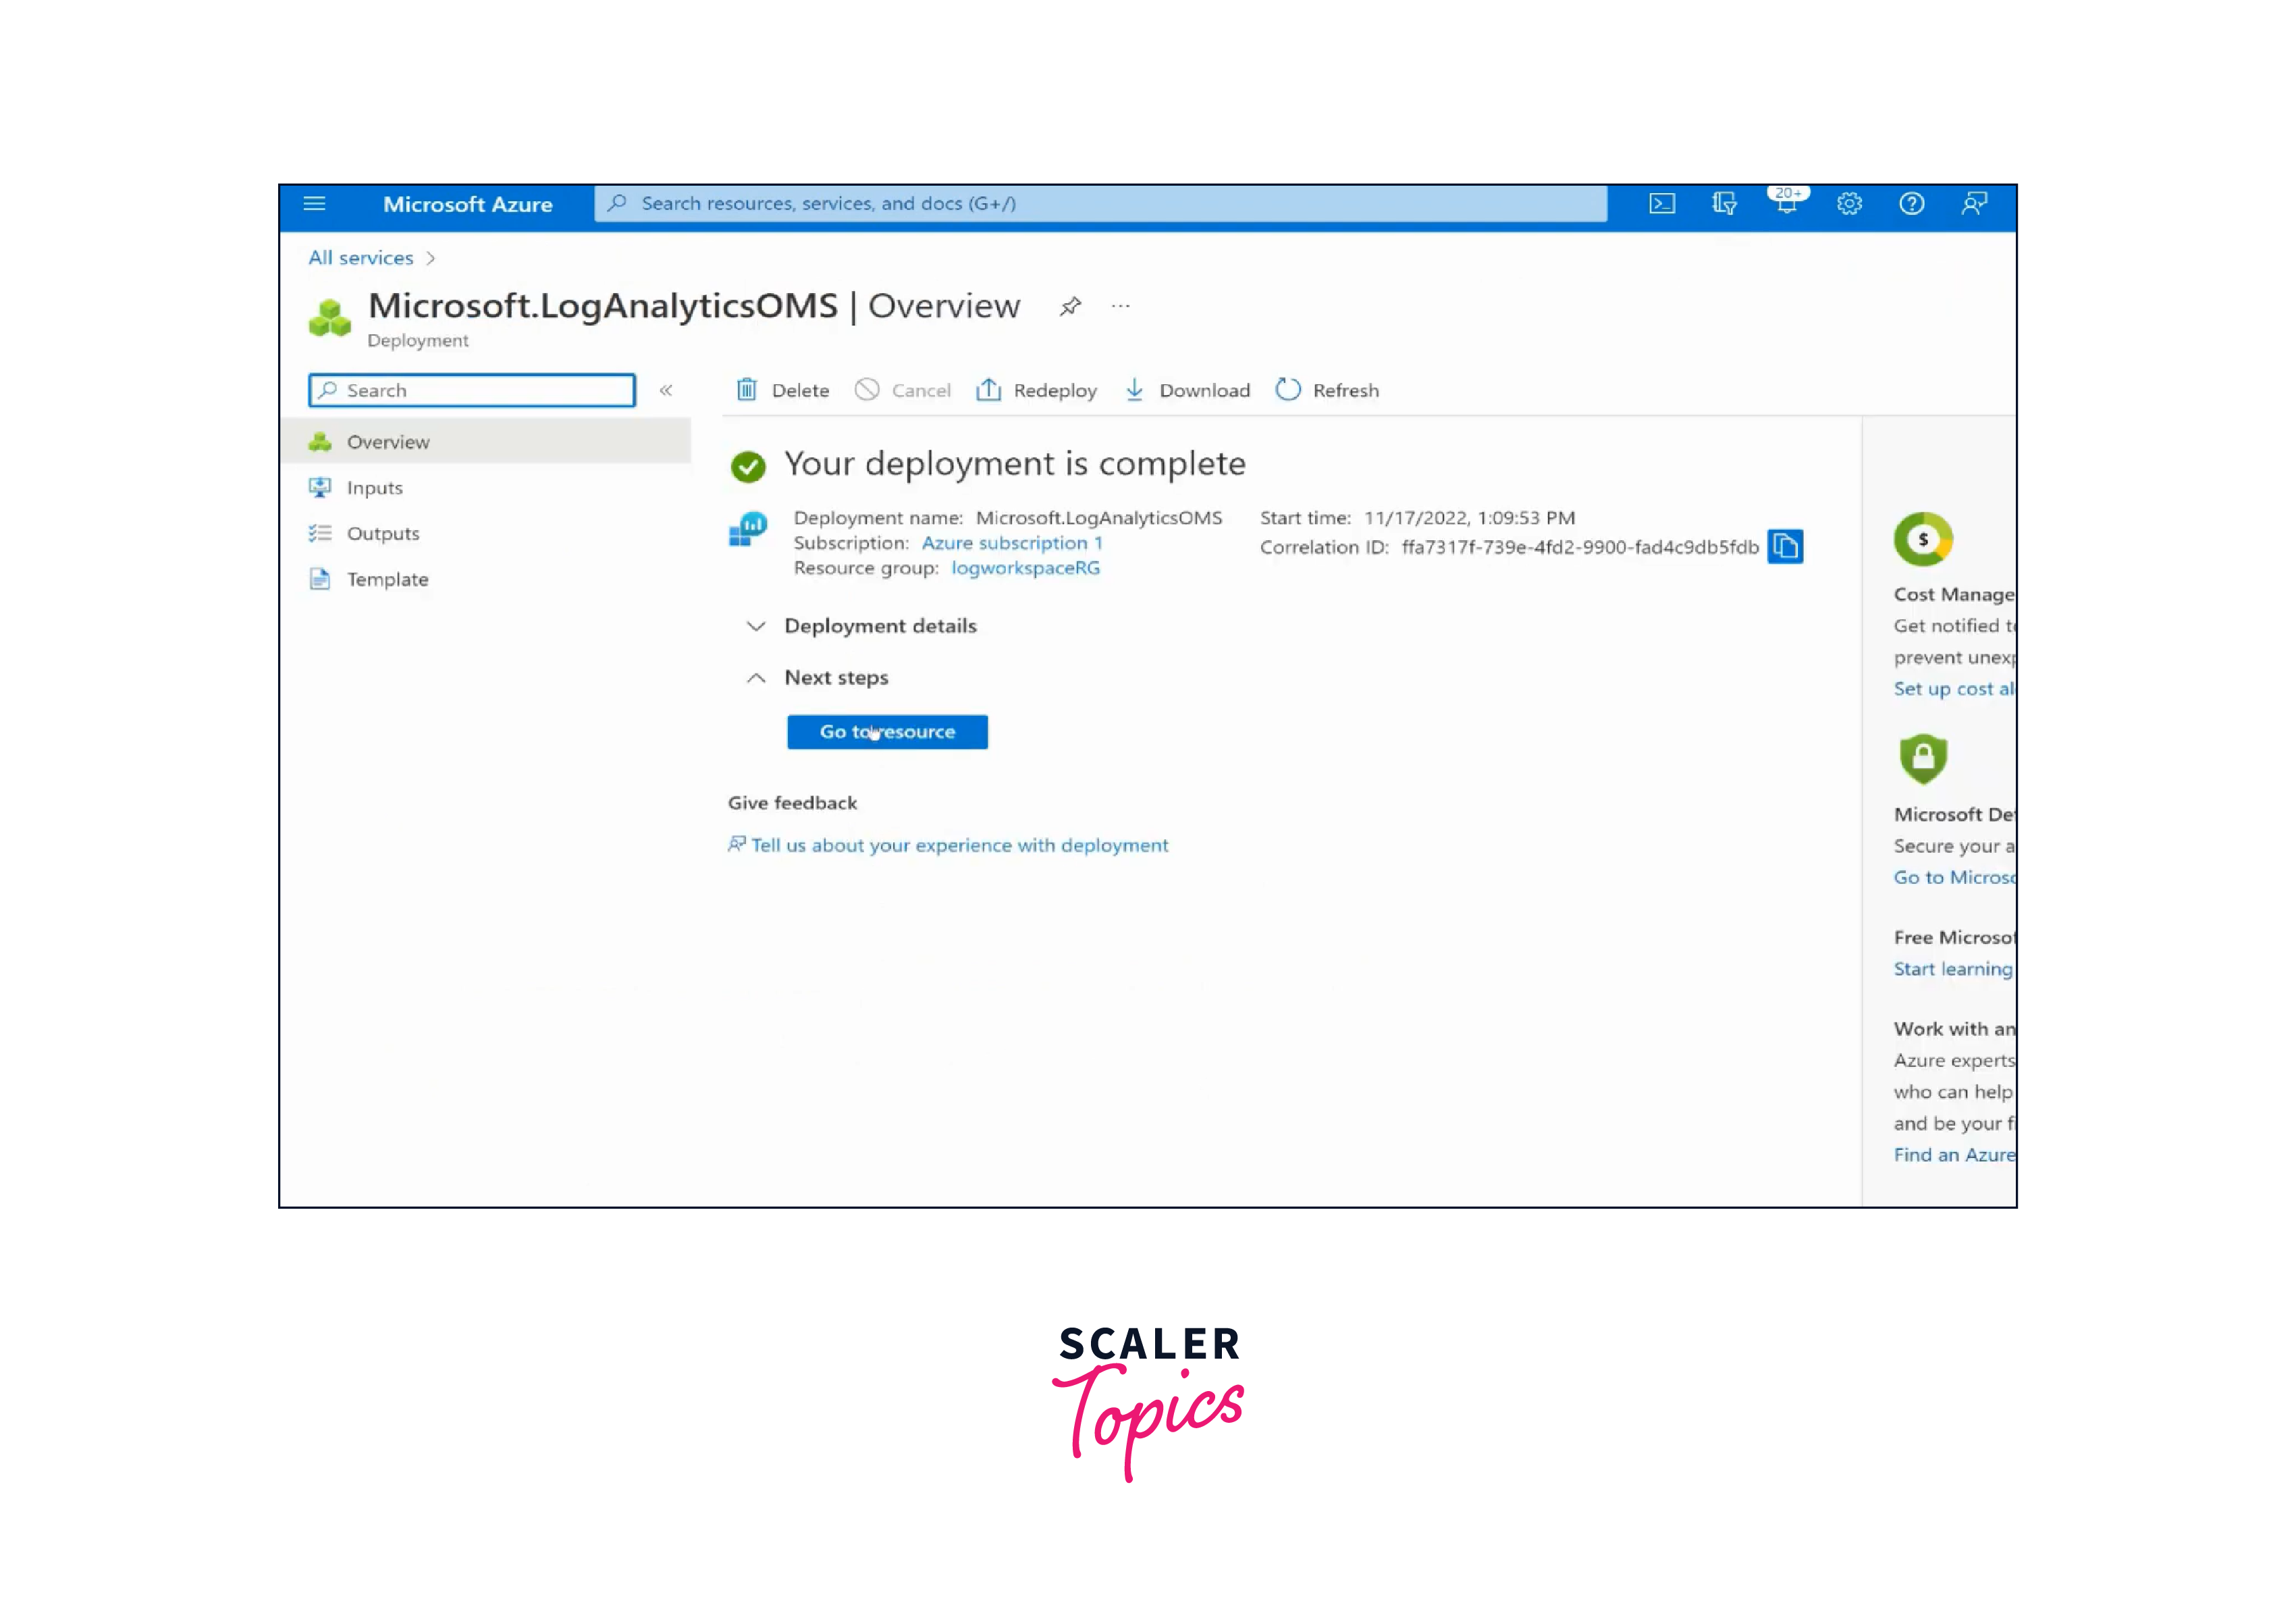Open the feedback icon in top bar
Screen dimensions: 2296x1622
(x=1974, y=204)
